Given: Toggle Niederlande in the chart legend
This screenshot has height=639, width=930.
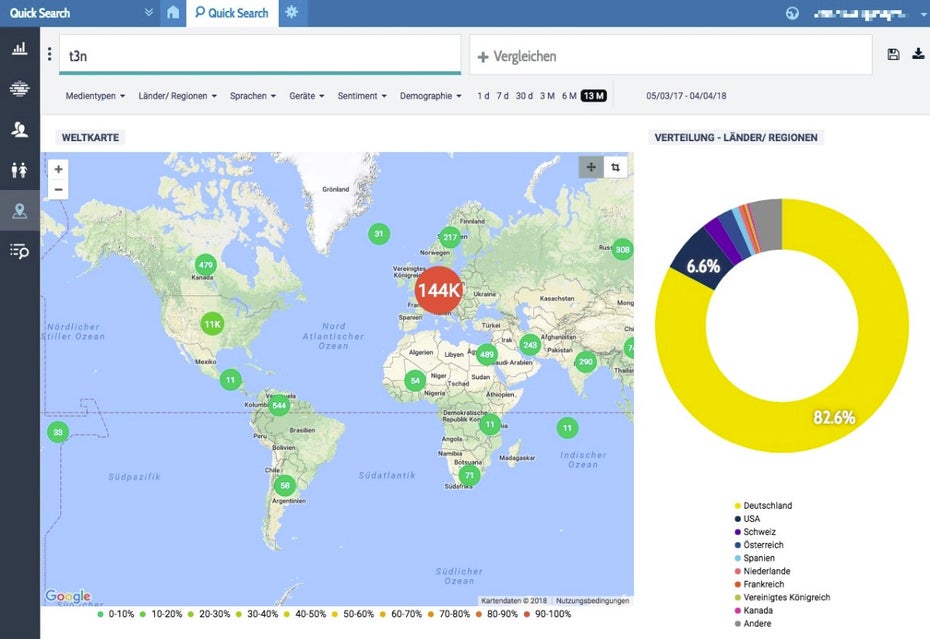Looking at the screenshot, I should (763, 571).
